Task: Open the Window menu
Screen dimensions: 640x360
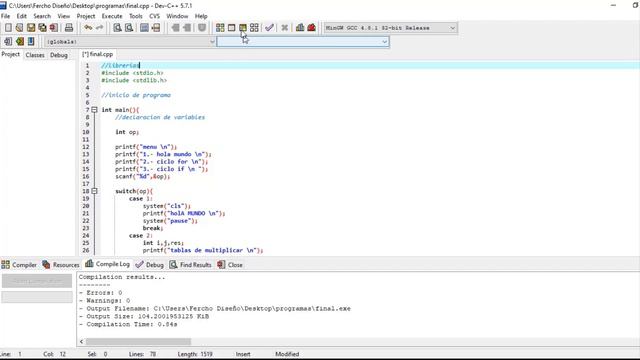Action: 177,16
